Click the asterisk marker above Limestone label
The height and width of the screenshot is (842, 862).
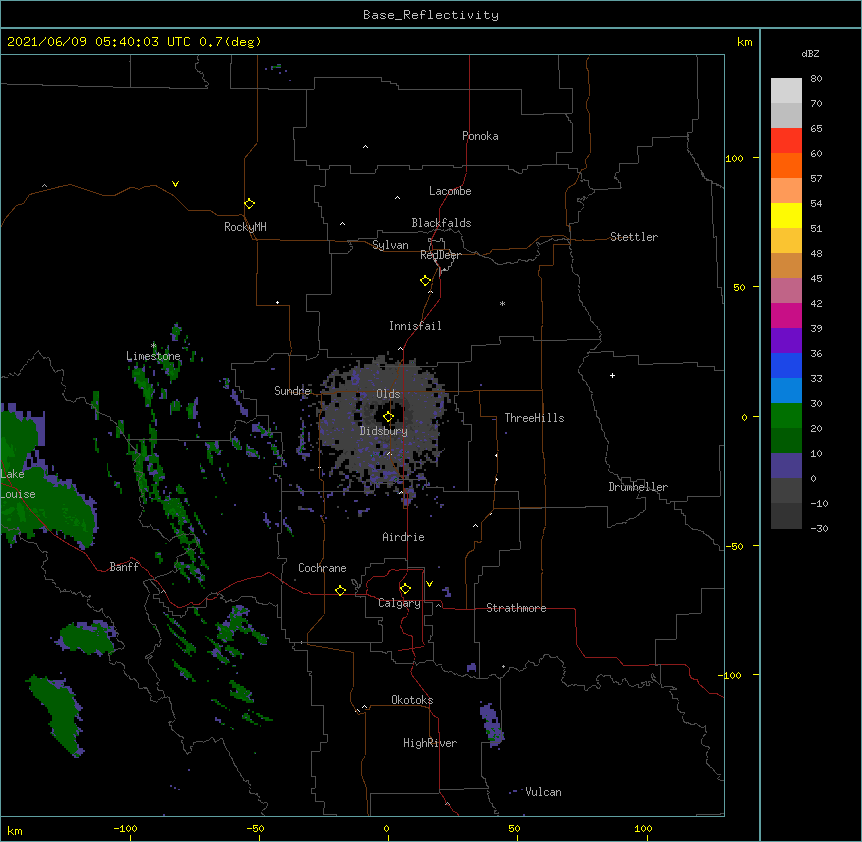click(x=154, y=345)
